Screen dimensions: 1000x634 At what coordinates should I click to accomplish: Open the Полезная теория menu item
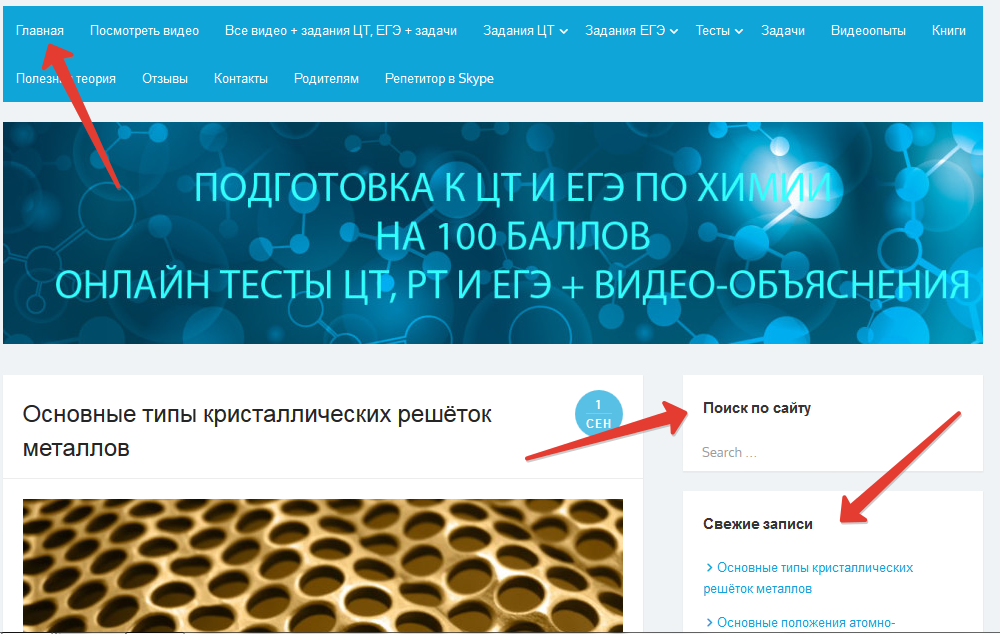pos(66,78)
